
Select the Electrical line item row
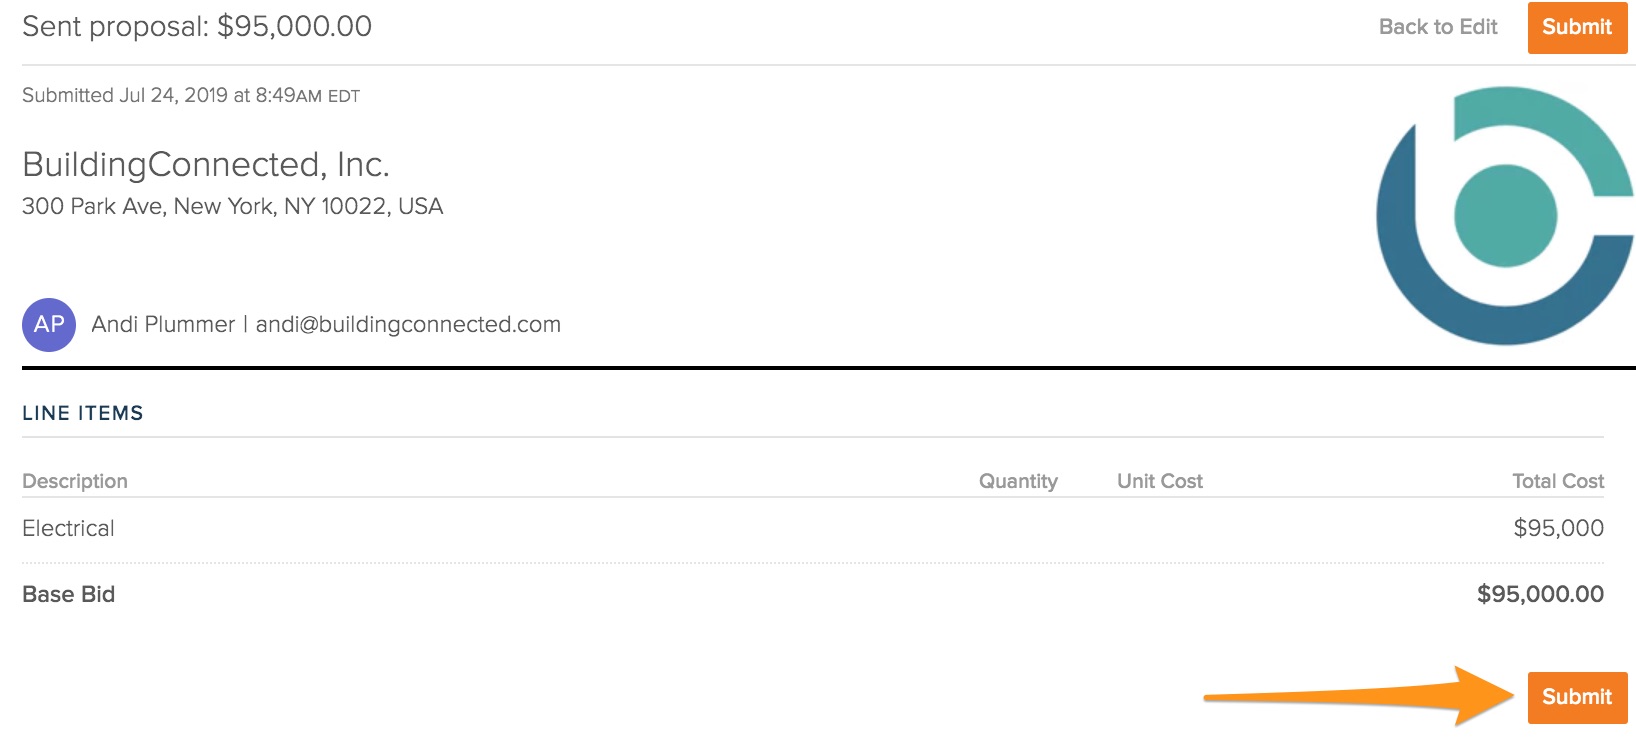[x=69, y=528]
